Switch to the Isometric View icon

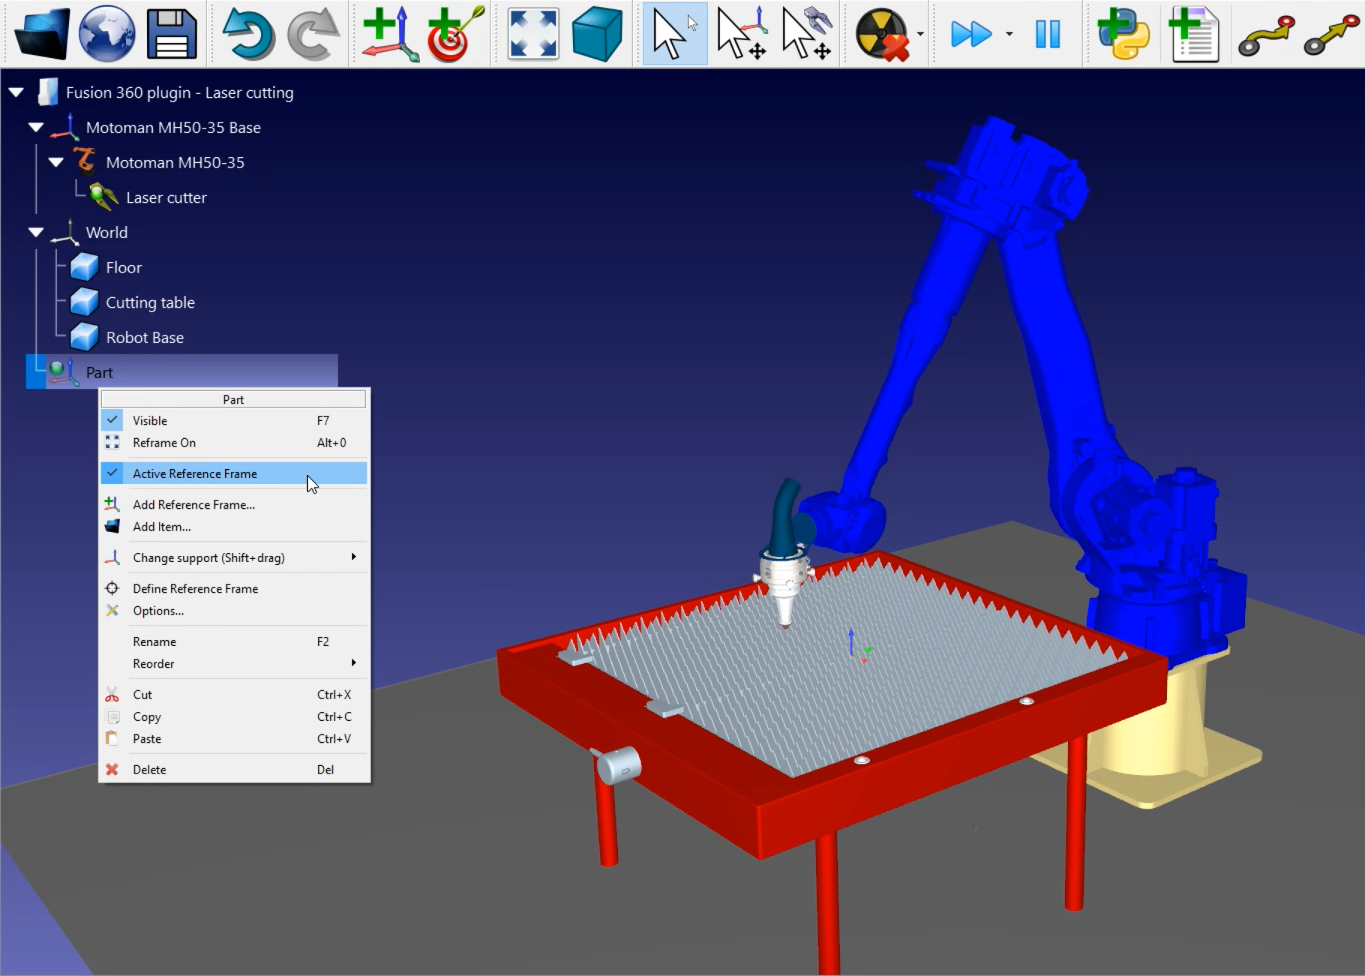tap(597, 33)
